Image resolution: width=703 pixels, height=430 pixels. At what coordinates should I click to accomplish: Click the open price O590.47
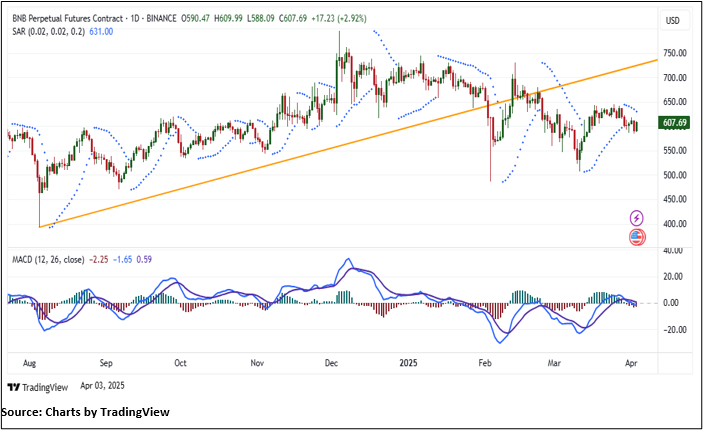[195, 18]
